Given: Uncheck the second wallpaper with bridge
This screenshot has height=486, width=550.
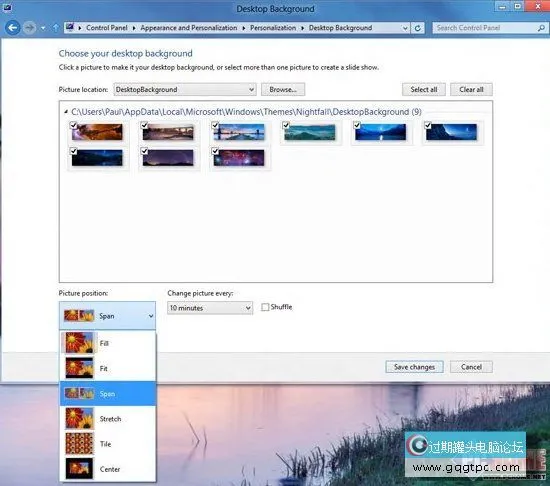Looking at the screenshot, I should [x=144, y=125].
